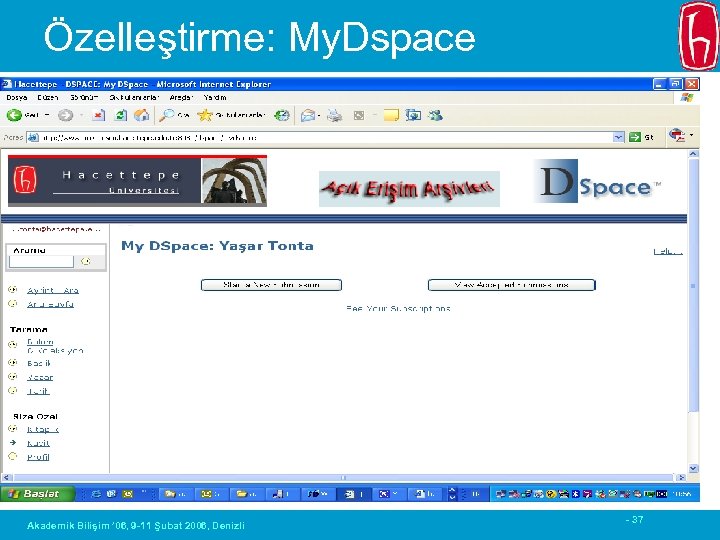
Task: Open the Görünüm menu
Action: point(84,97)
